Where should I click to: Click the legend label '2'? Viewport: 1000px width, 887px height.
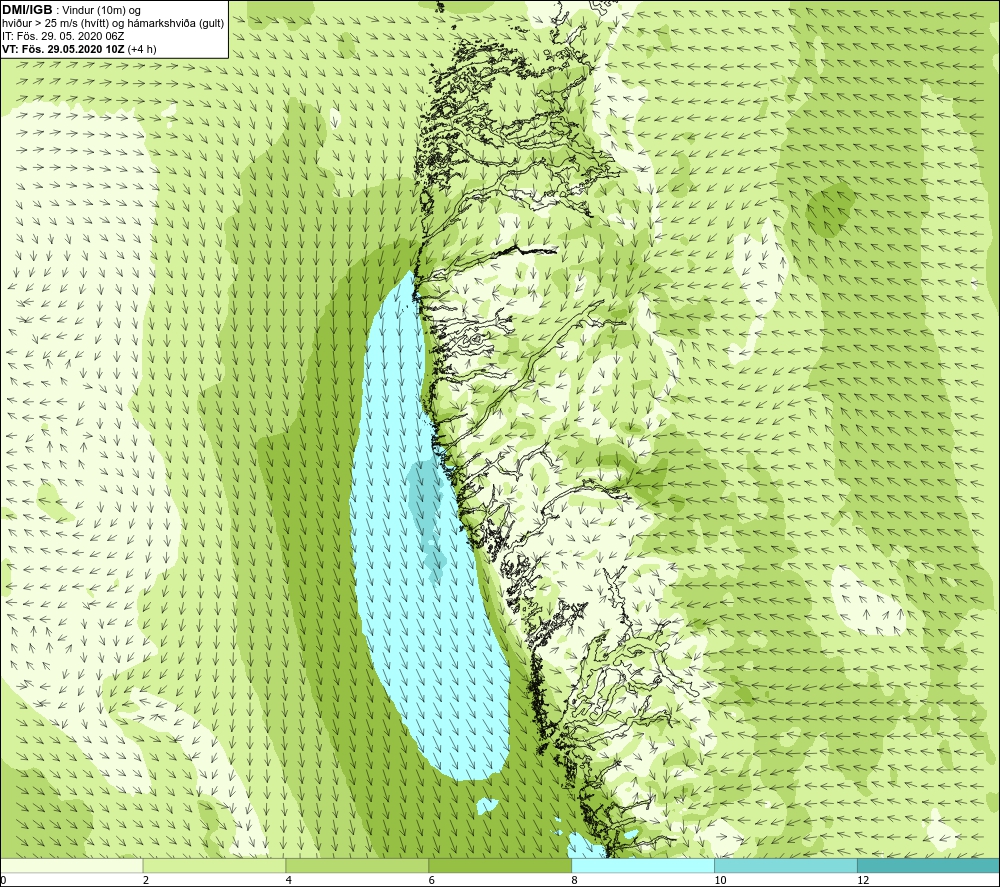(x=146, y=880)
